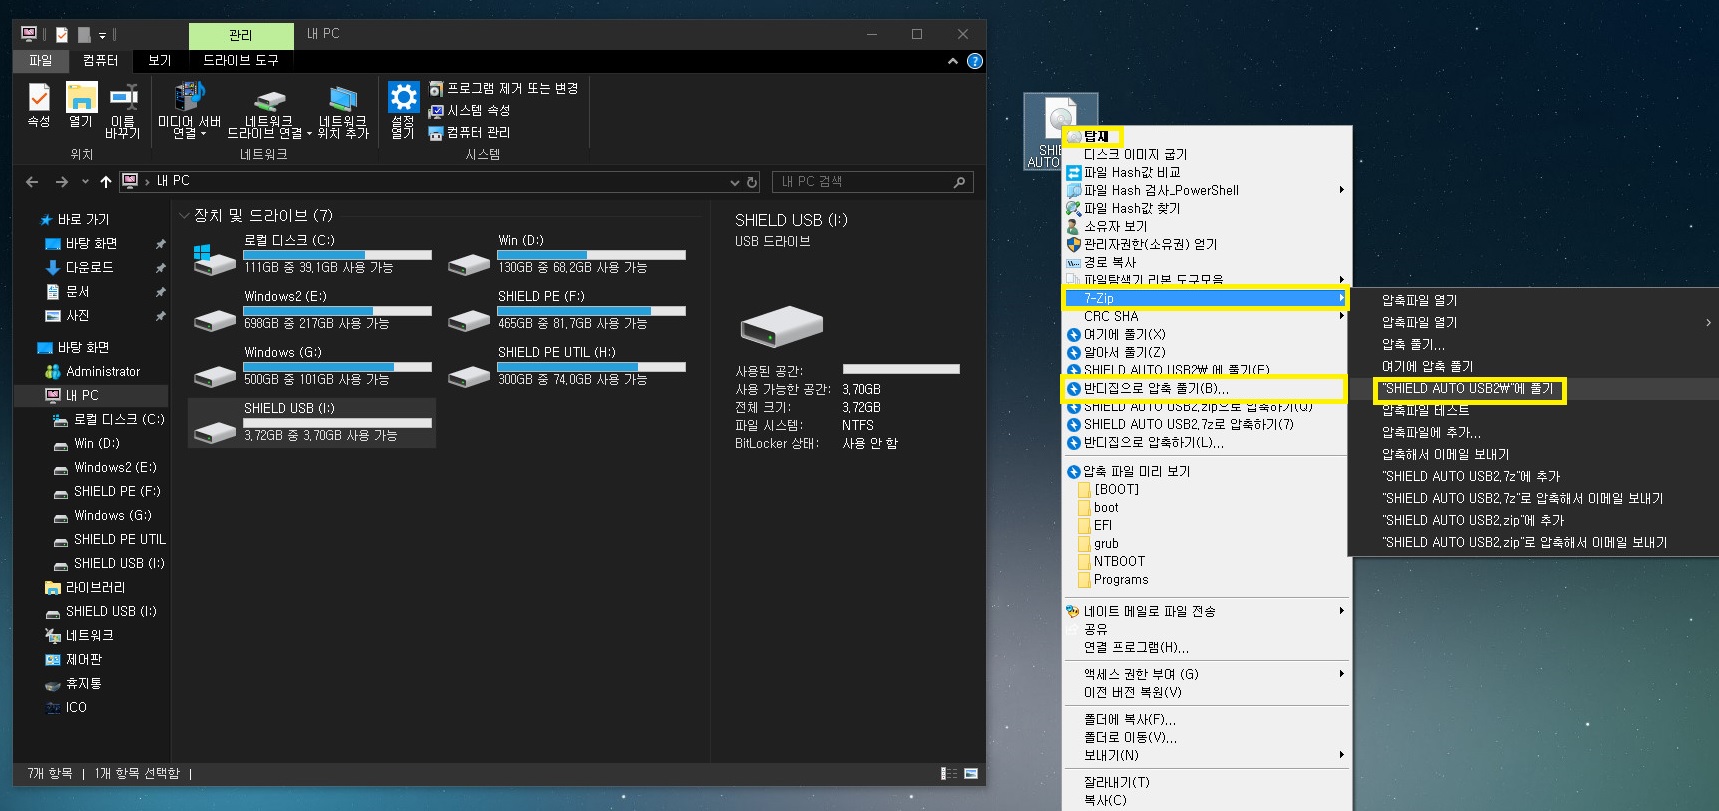This screenshot has width=1719, height=811.
Task: Click 컴퓨터 관리 in ribbon
Action: pos(469,133)
